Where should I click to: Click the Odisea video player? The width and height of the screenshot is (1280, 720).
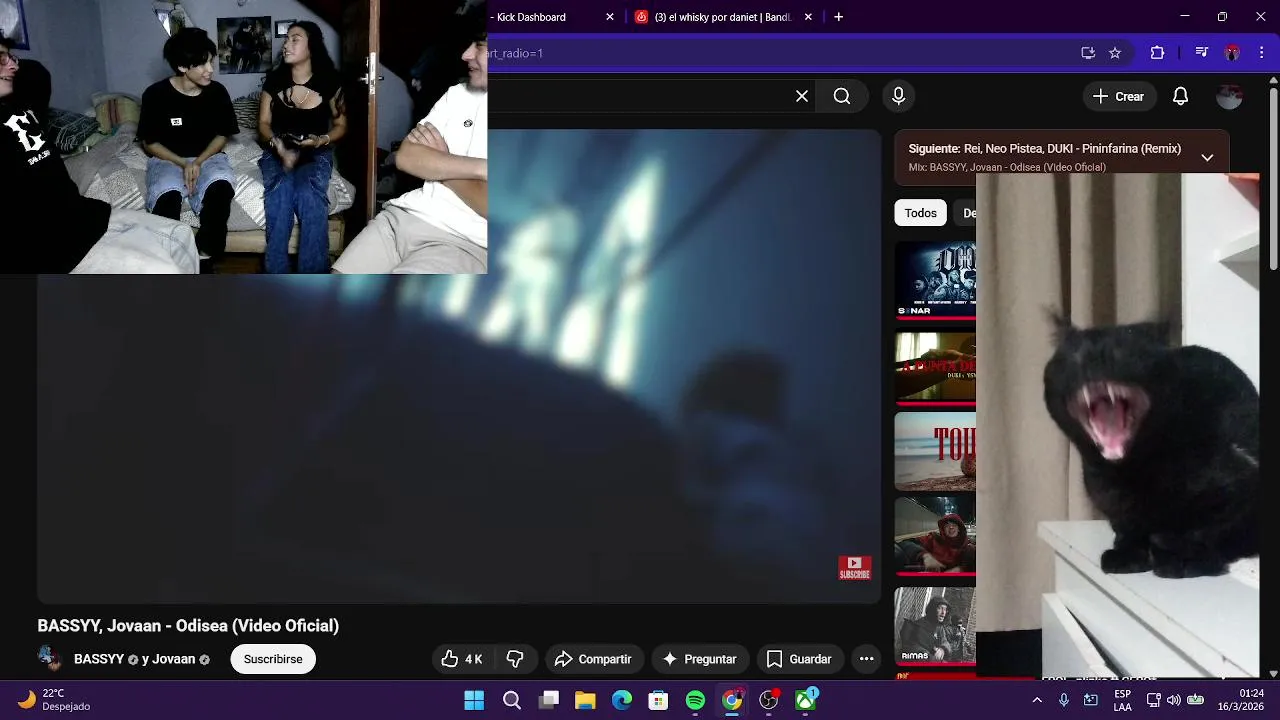459,366
